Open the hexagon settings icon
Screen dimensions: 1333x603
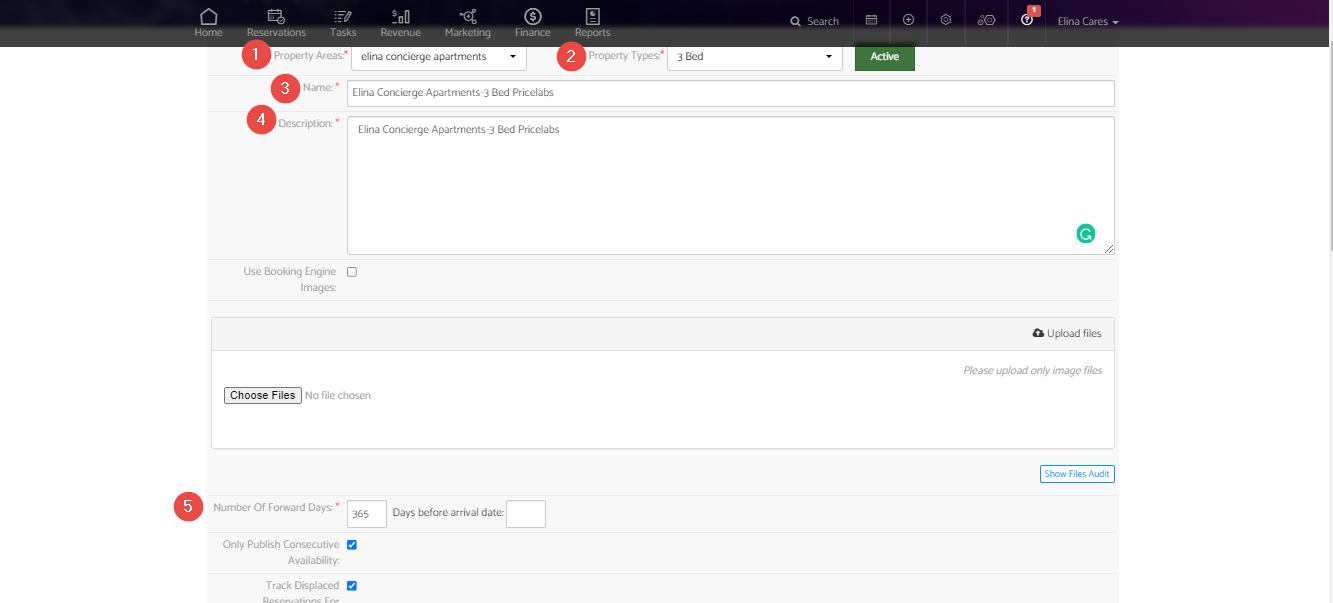[x=945, y=20]
